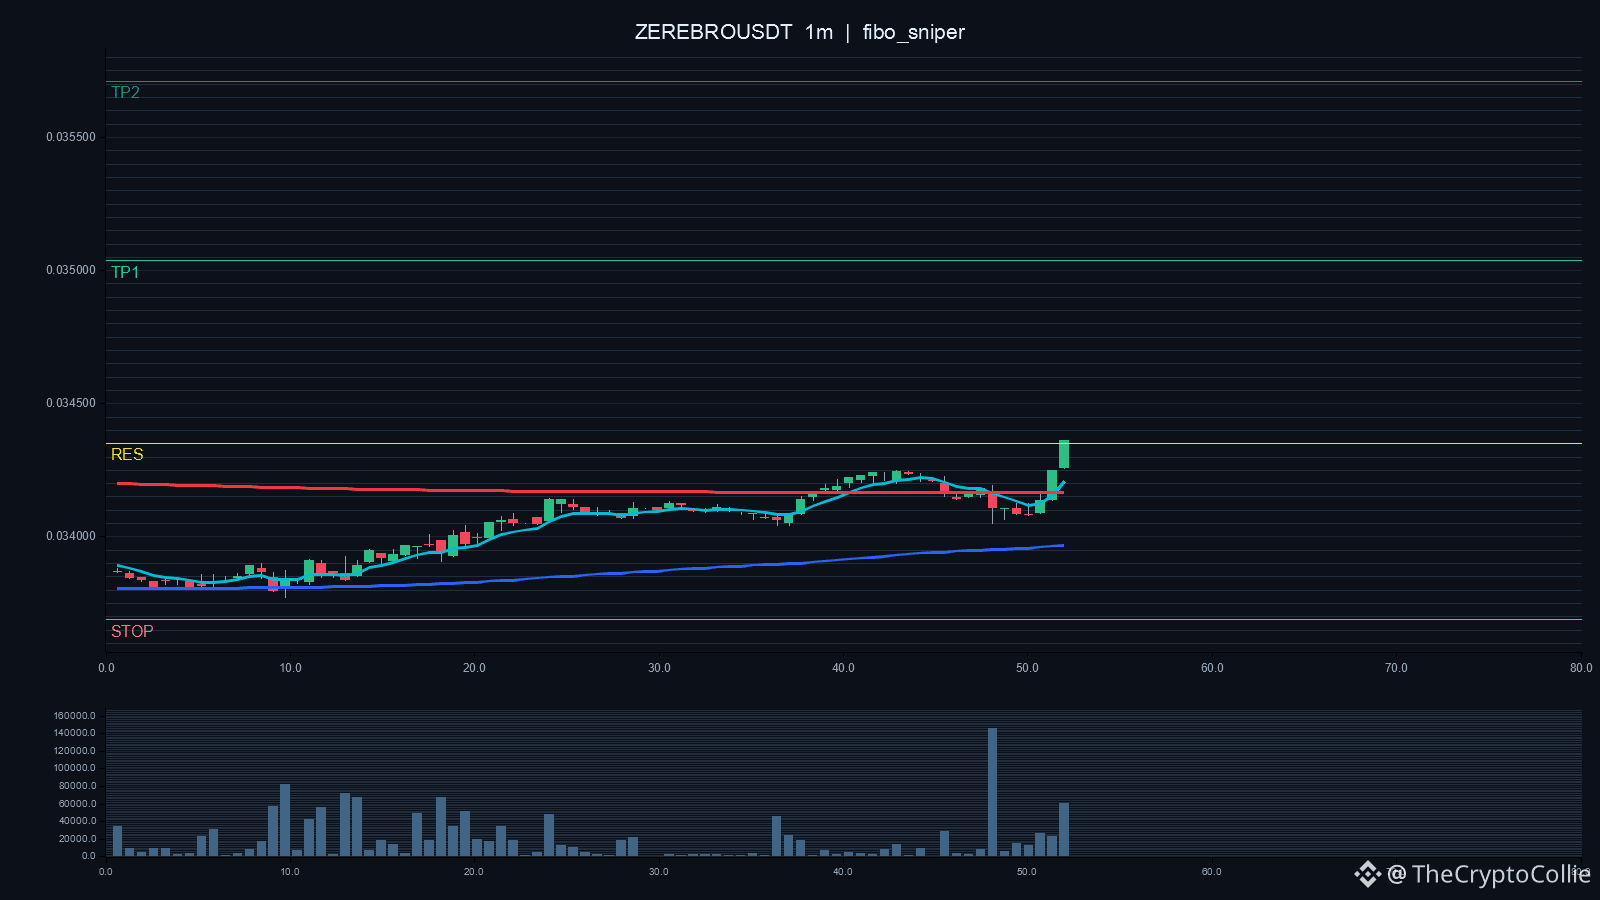Click 60.0 on the volume chart time axis
Image resolution: width=1600 pixels, height=900 pixels.
(x=1212, y=872)
